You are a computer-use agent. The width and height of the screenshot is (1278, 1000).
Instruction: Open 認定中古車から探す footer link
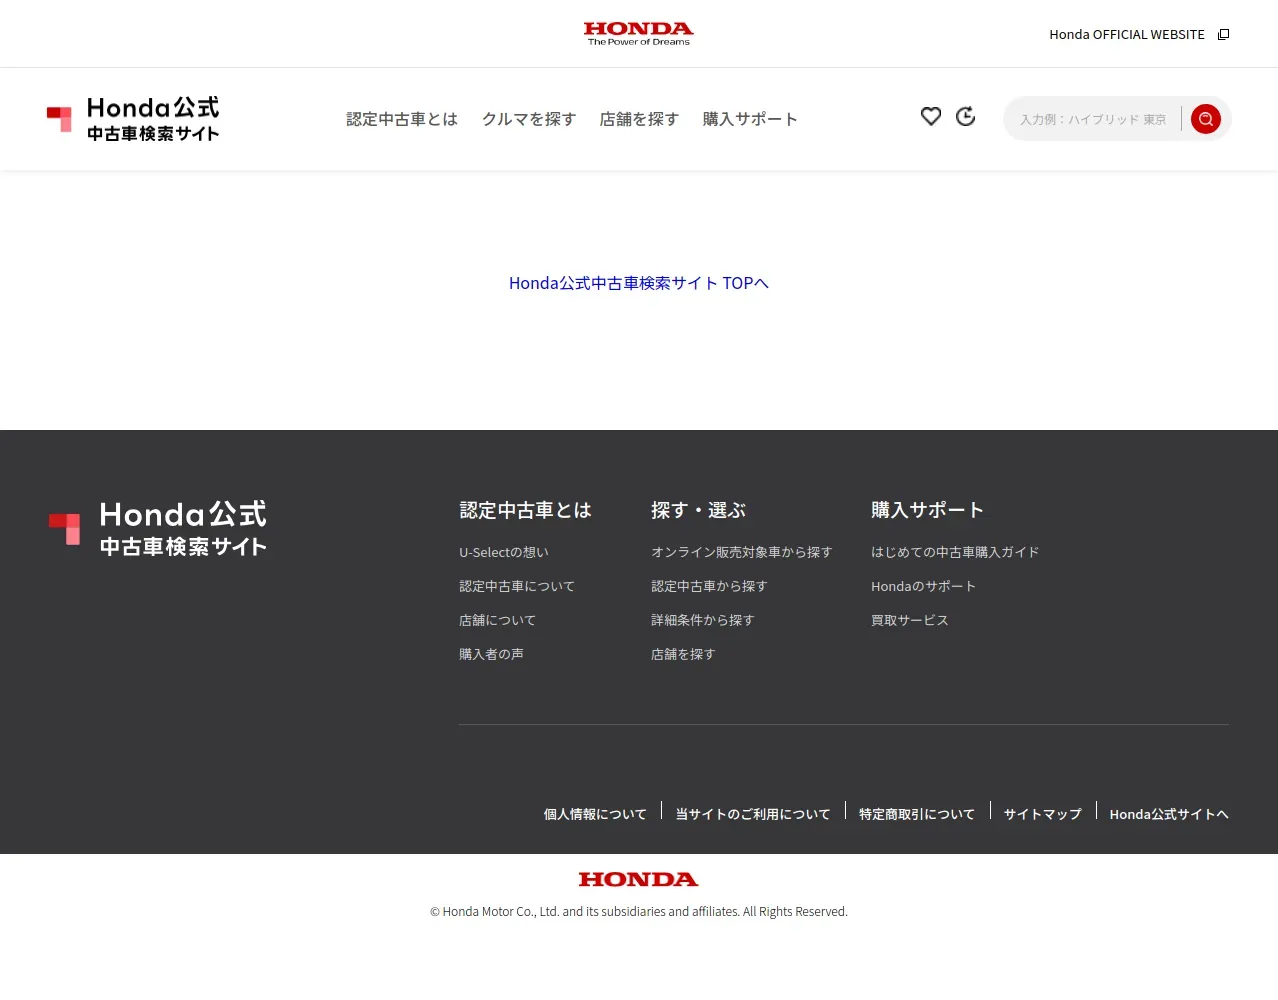coord(709,586)
